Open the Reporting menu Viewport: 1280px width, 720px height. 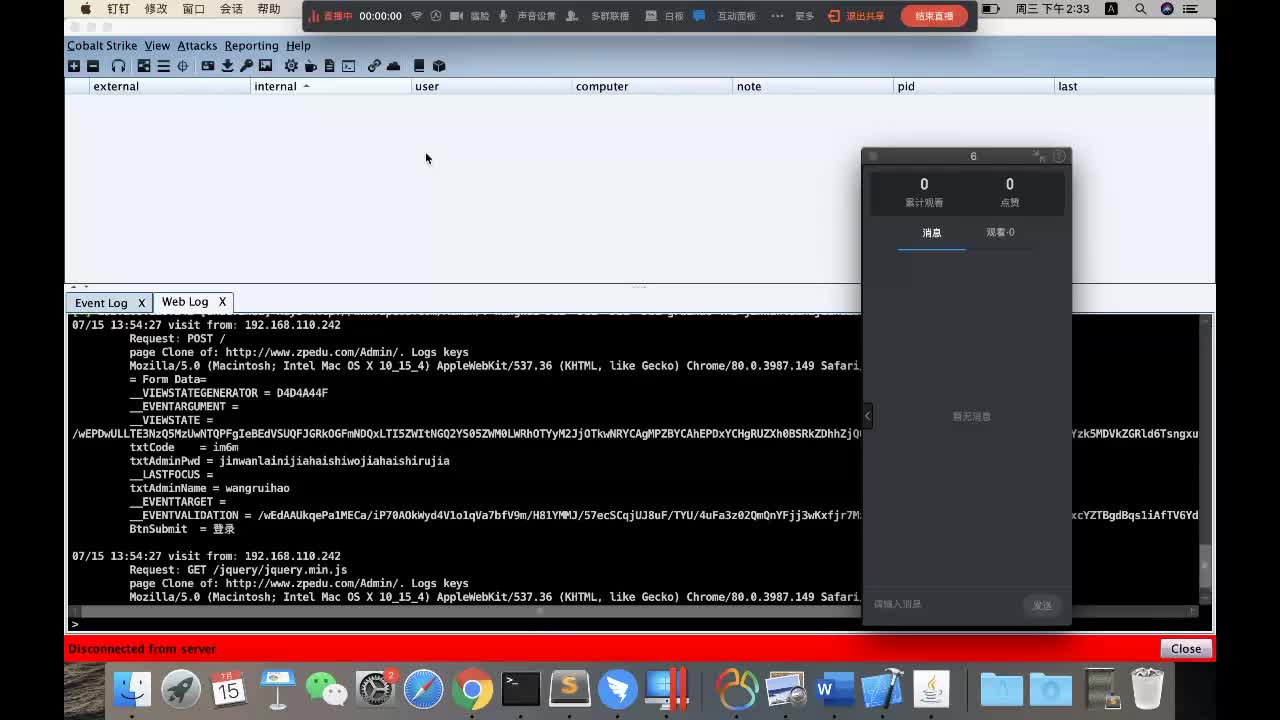(251, 45)
